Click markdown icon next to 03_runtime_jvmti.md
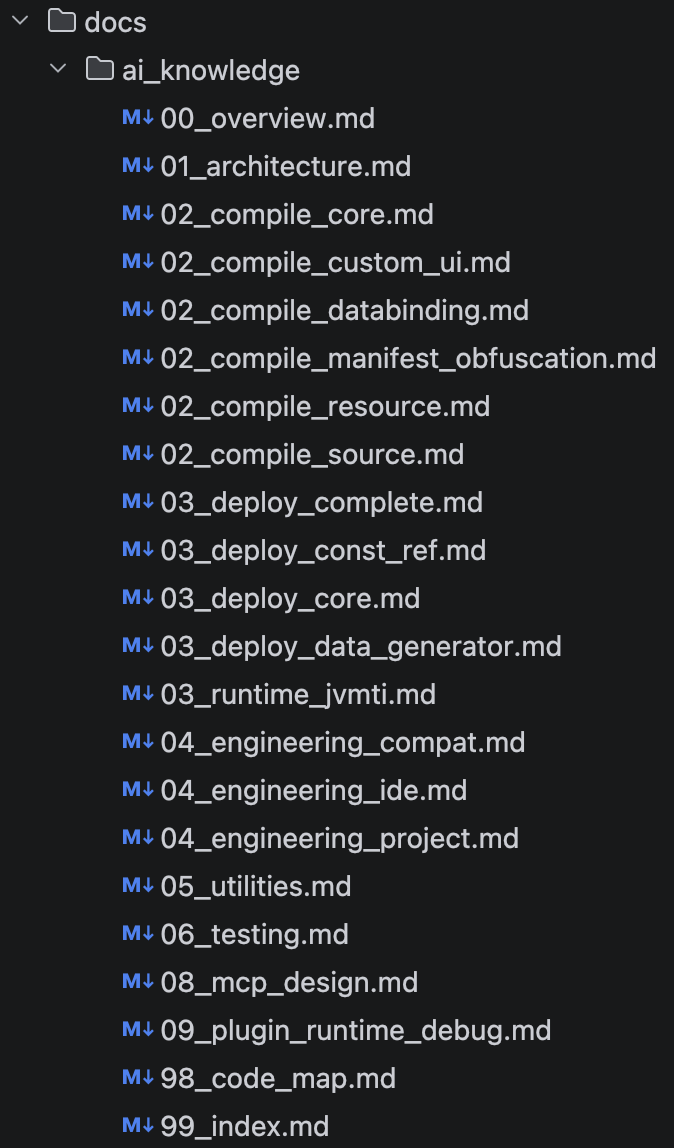Screen dimensions: 674x1148 [x=137, y=694]
